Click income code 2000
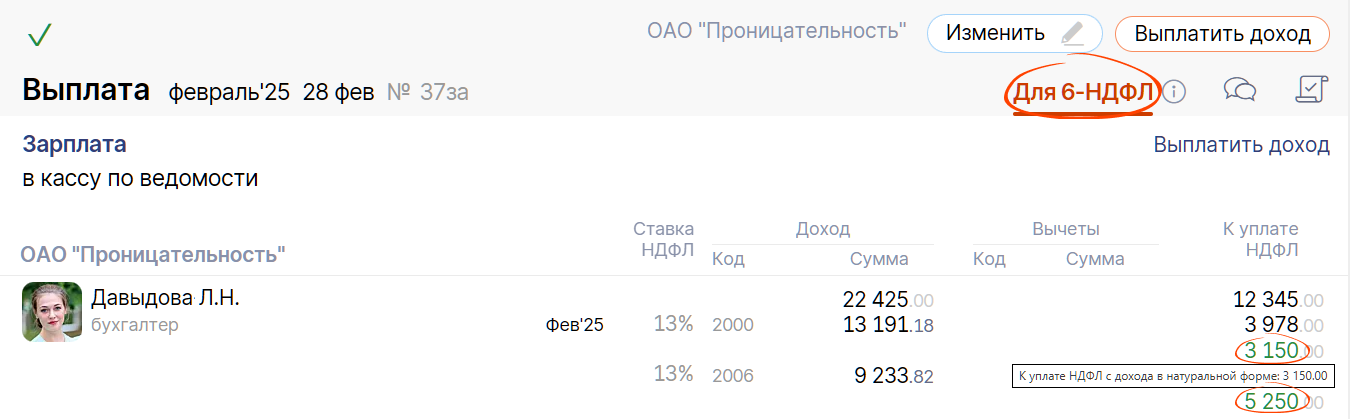Viewport: 1350px width, 419px height. [732, 325]
